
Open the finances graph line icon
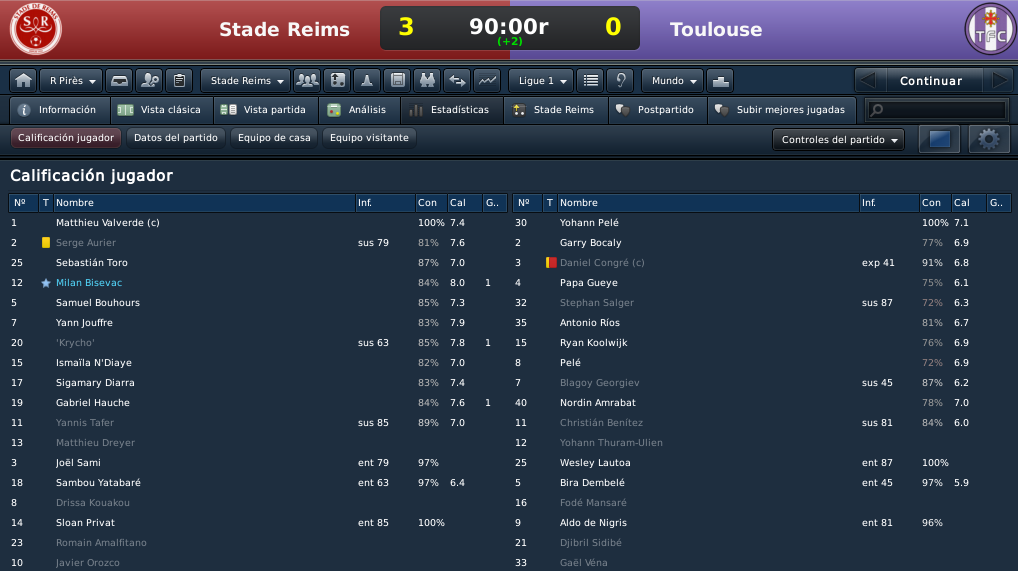pos(487,81)
